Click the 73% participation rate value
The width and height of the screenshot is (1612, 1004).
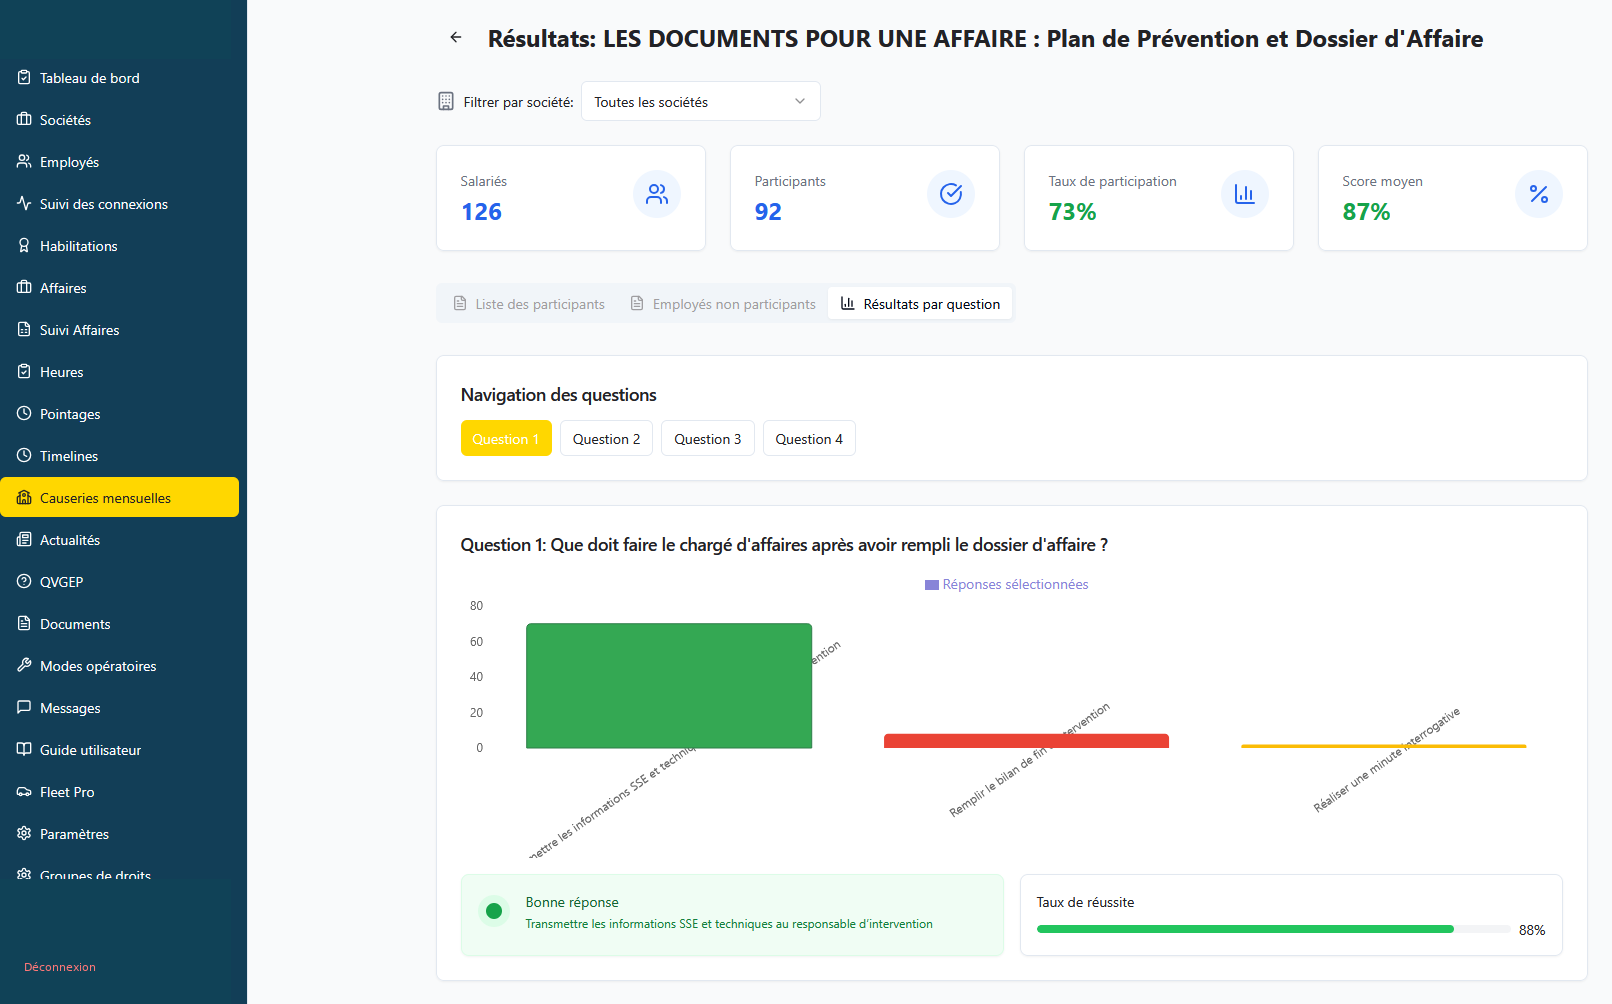tap(1072, 212)
